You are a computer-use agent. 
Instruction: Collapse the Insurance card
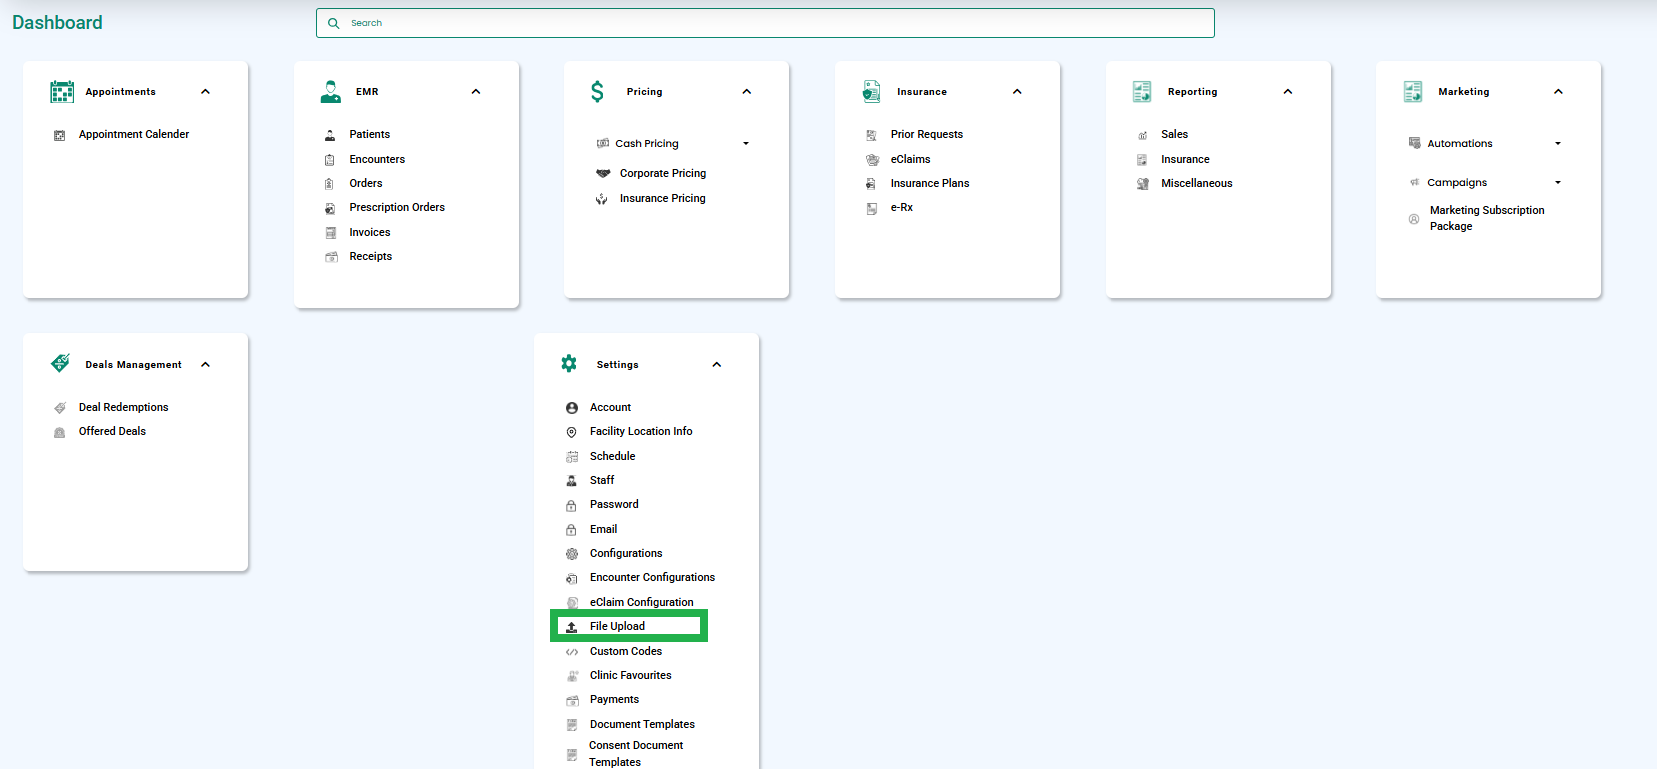pos(1017,92)
